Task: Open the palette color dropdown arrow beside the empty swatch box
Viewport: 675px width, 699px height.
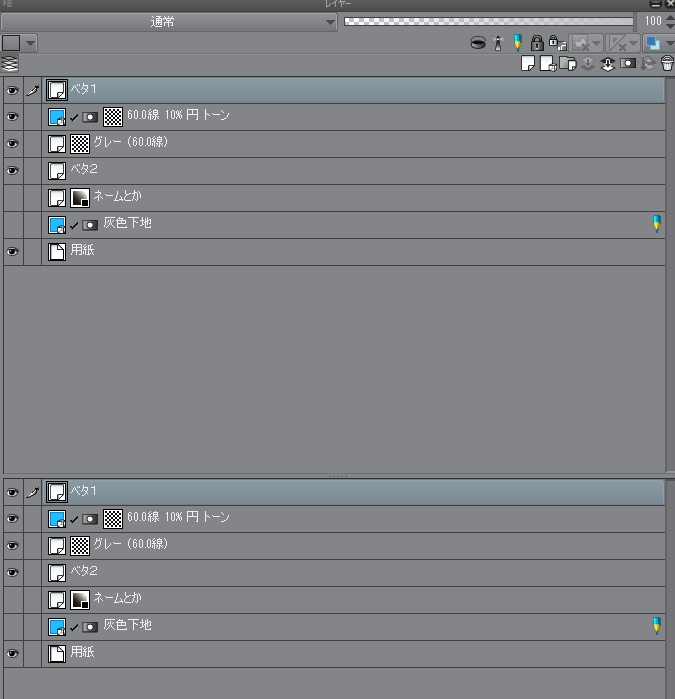Action: [x=30, y=43]
